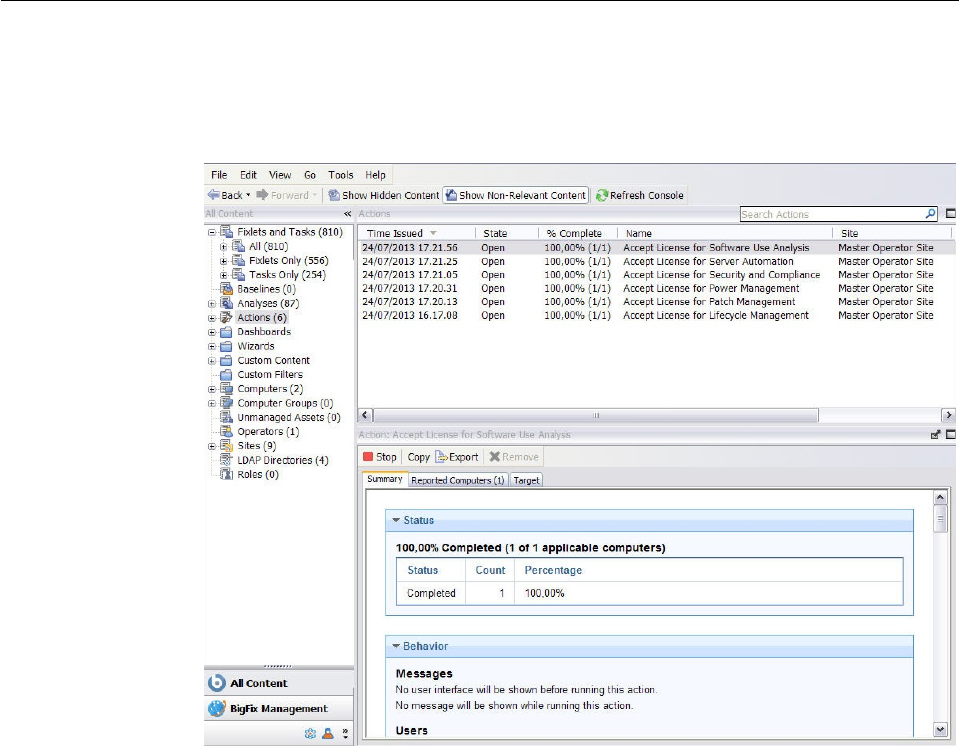The height and width of the screenshot is (746, 959).
Task: Open the Help menu
Action: [376, 175]
